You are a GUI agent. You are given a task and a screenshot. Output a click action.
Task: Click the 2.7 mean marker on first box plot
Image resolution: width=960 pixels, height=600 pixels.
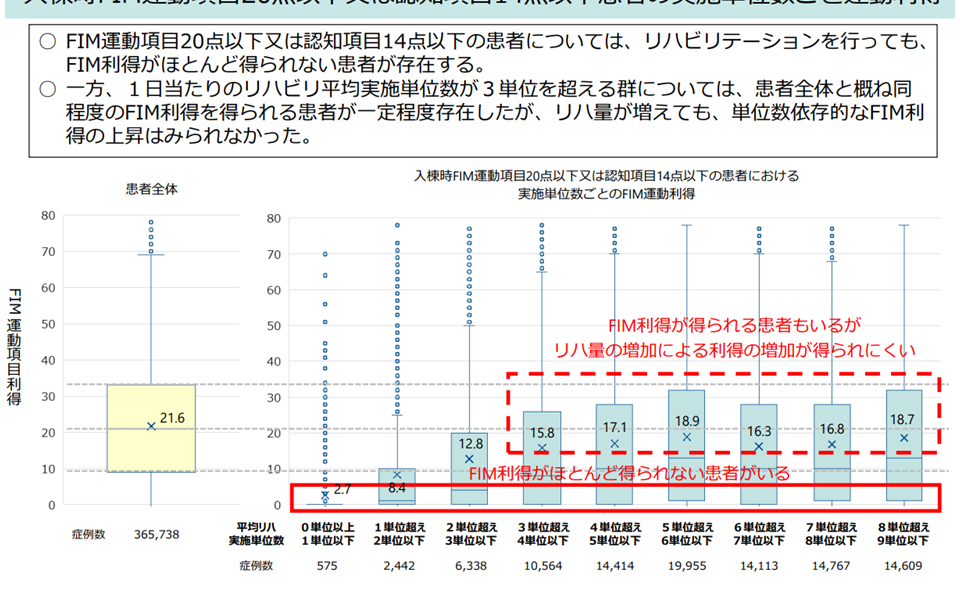(x=324, y=494)
